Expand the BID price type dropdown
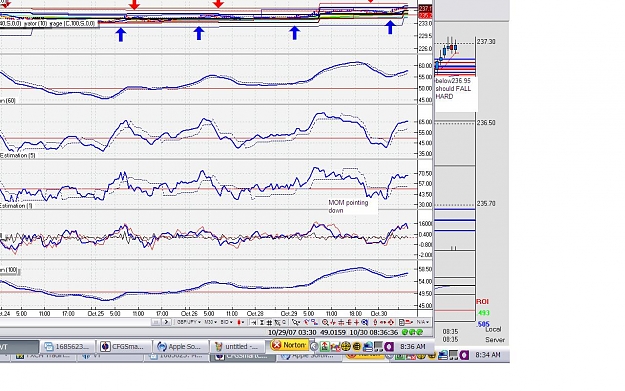625x391 pixels. click(227, 322)
